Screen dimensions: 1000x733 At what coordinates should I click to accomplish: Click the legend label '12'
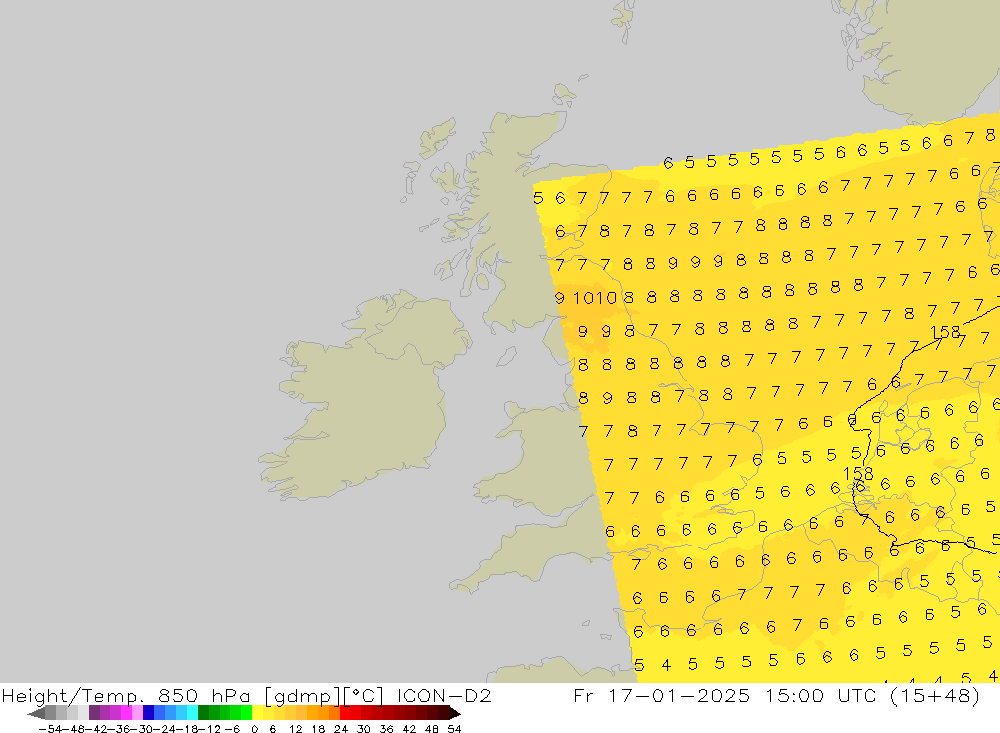[x=295, y=729]
